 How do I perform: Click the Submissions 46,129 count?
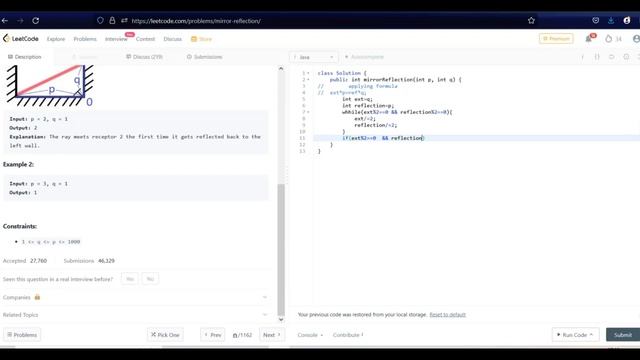106,260
